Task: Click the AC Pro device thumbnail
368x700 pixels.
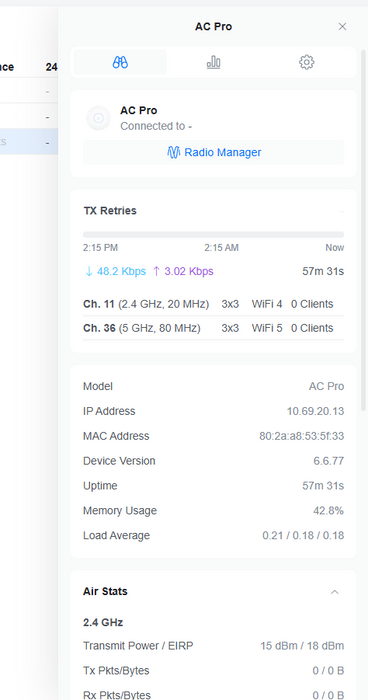Action: point(98,118)
